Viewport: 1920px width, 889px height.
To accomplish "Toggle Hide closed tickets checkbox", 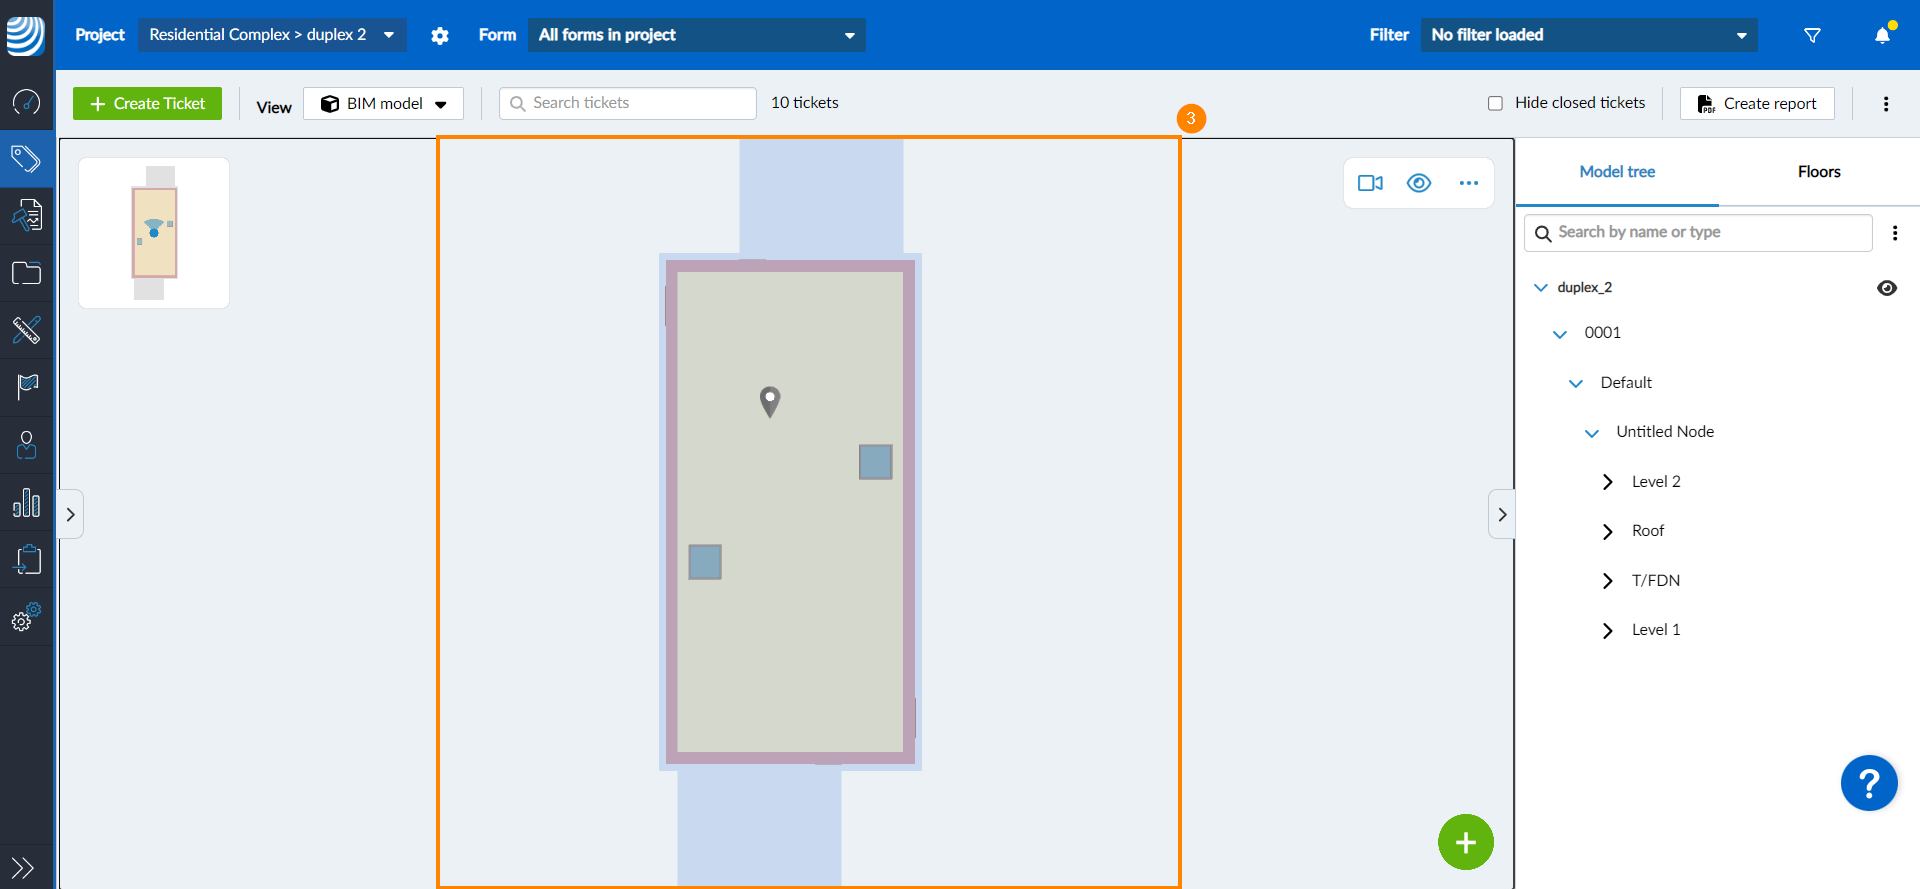I will pyautogui.click(x=1495, y=103).
